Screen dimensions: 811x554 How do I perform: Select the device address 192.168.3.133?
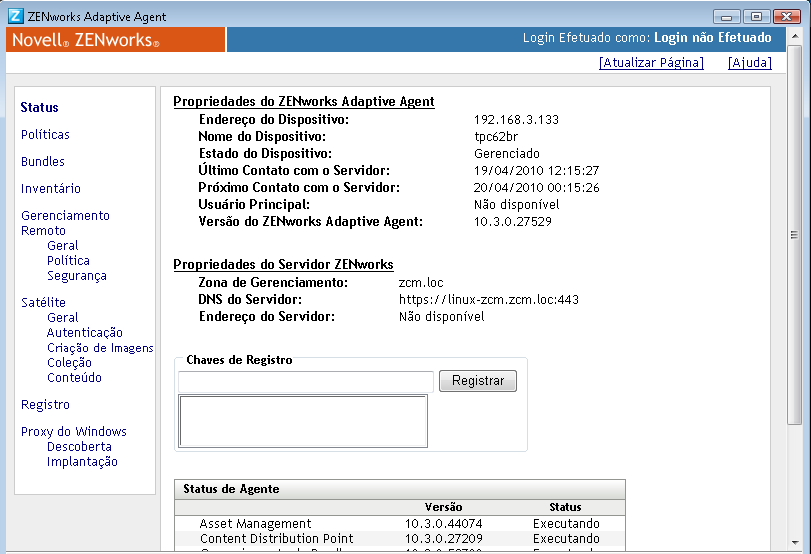(x=516, y=119)
